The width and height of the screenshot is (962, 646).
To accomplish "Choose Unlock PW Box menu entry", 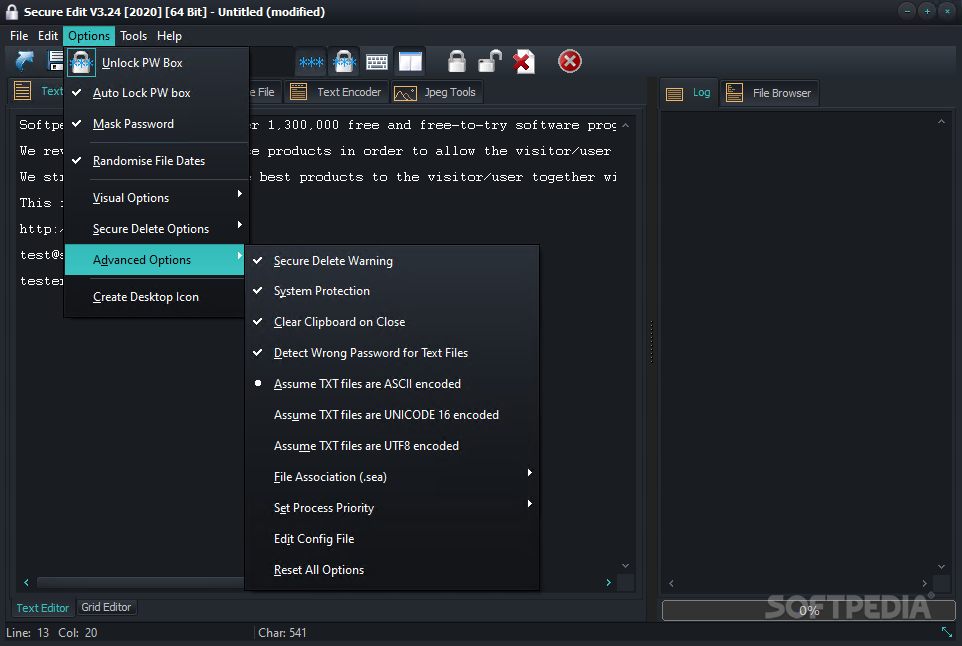I will coord(156,63).
